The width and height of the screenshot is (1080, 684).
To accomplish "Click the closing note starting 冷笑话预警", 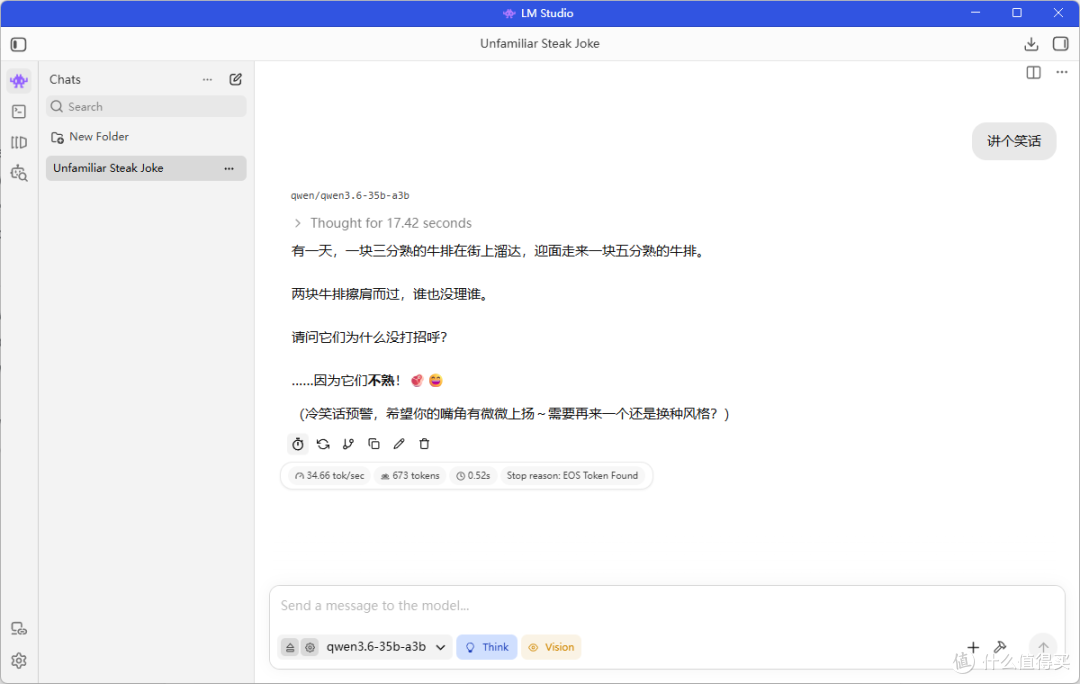I will (514, 414).
